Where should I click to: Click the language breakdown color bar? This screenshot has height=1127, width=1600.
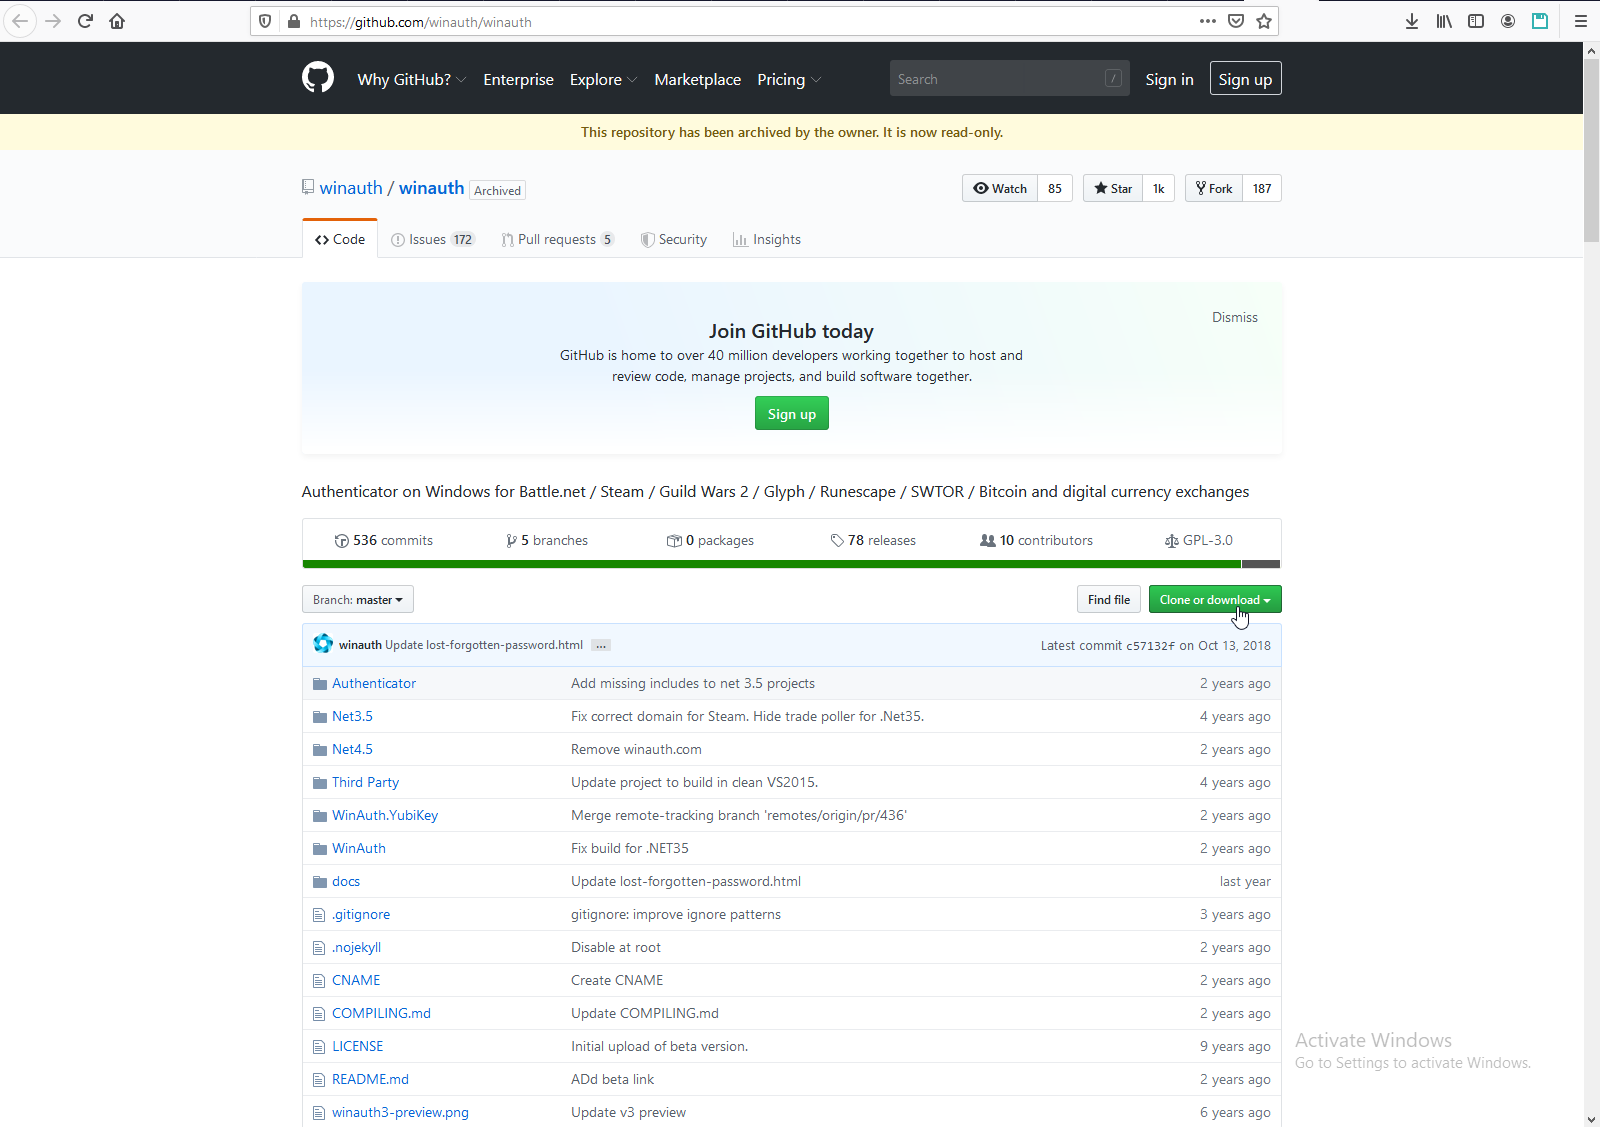click(791, 564)
